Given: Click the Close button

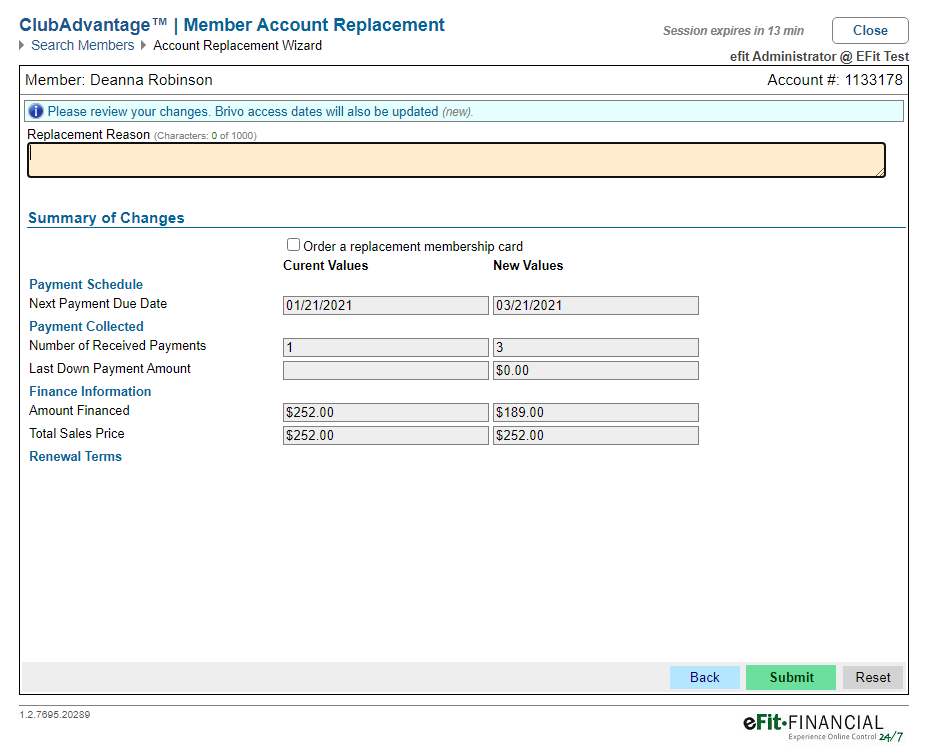Looking at the screenshot, I should pyautogui.click(x=870, y=30).
